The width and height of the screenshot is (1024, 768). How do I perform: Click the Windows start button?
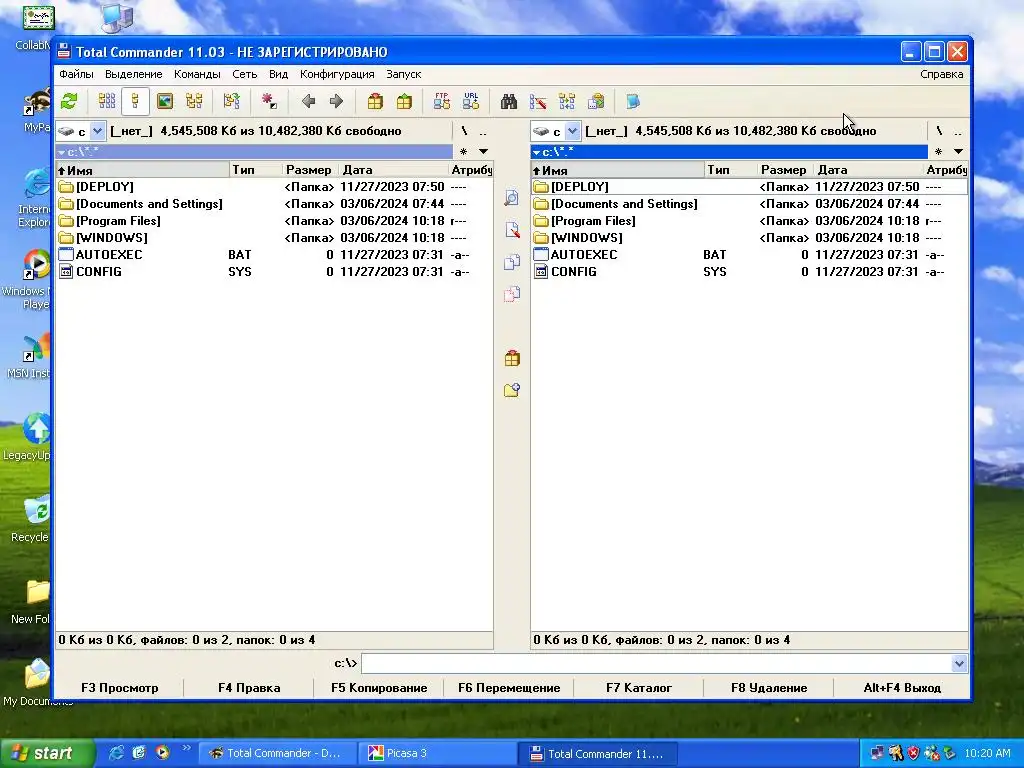[x=47, y=753]
